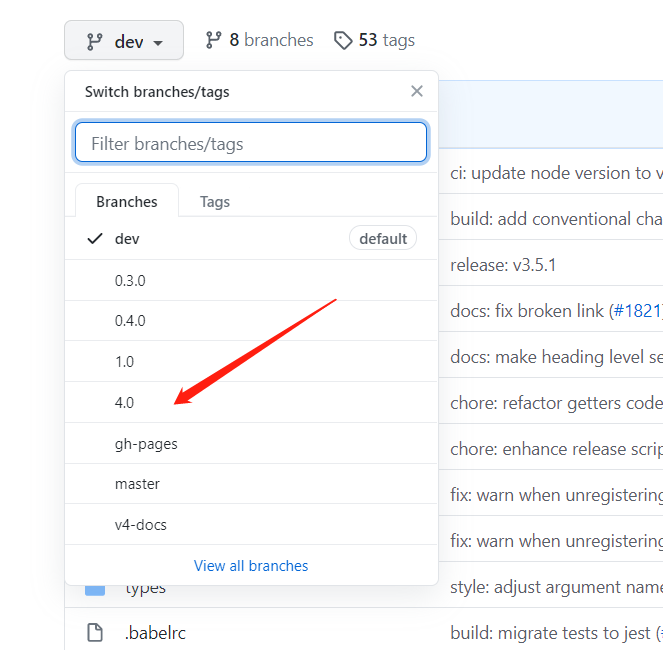Select the Branches tab

(x=127, y=201)
